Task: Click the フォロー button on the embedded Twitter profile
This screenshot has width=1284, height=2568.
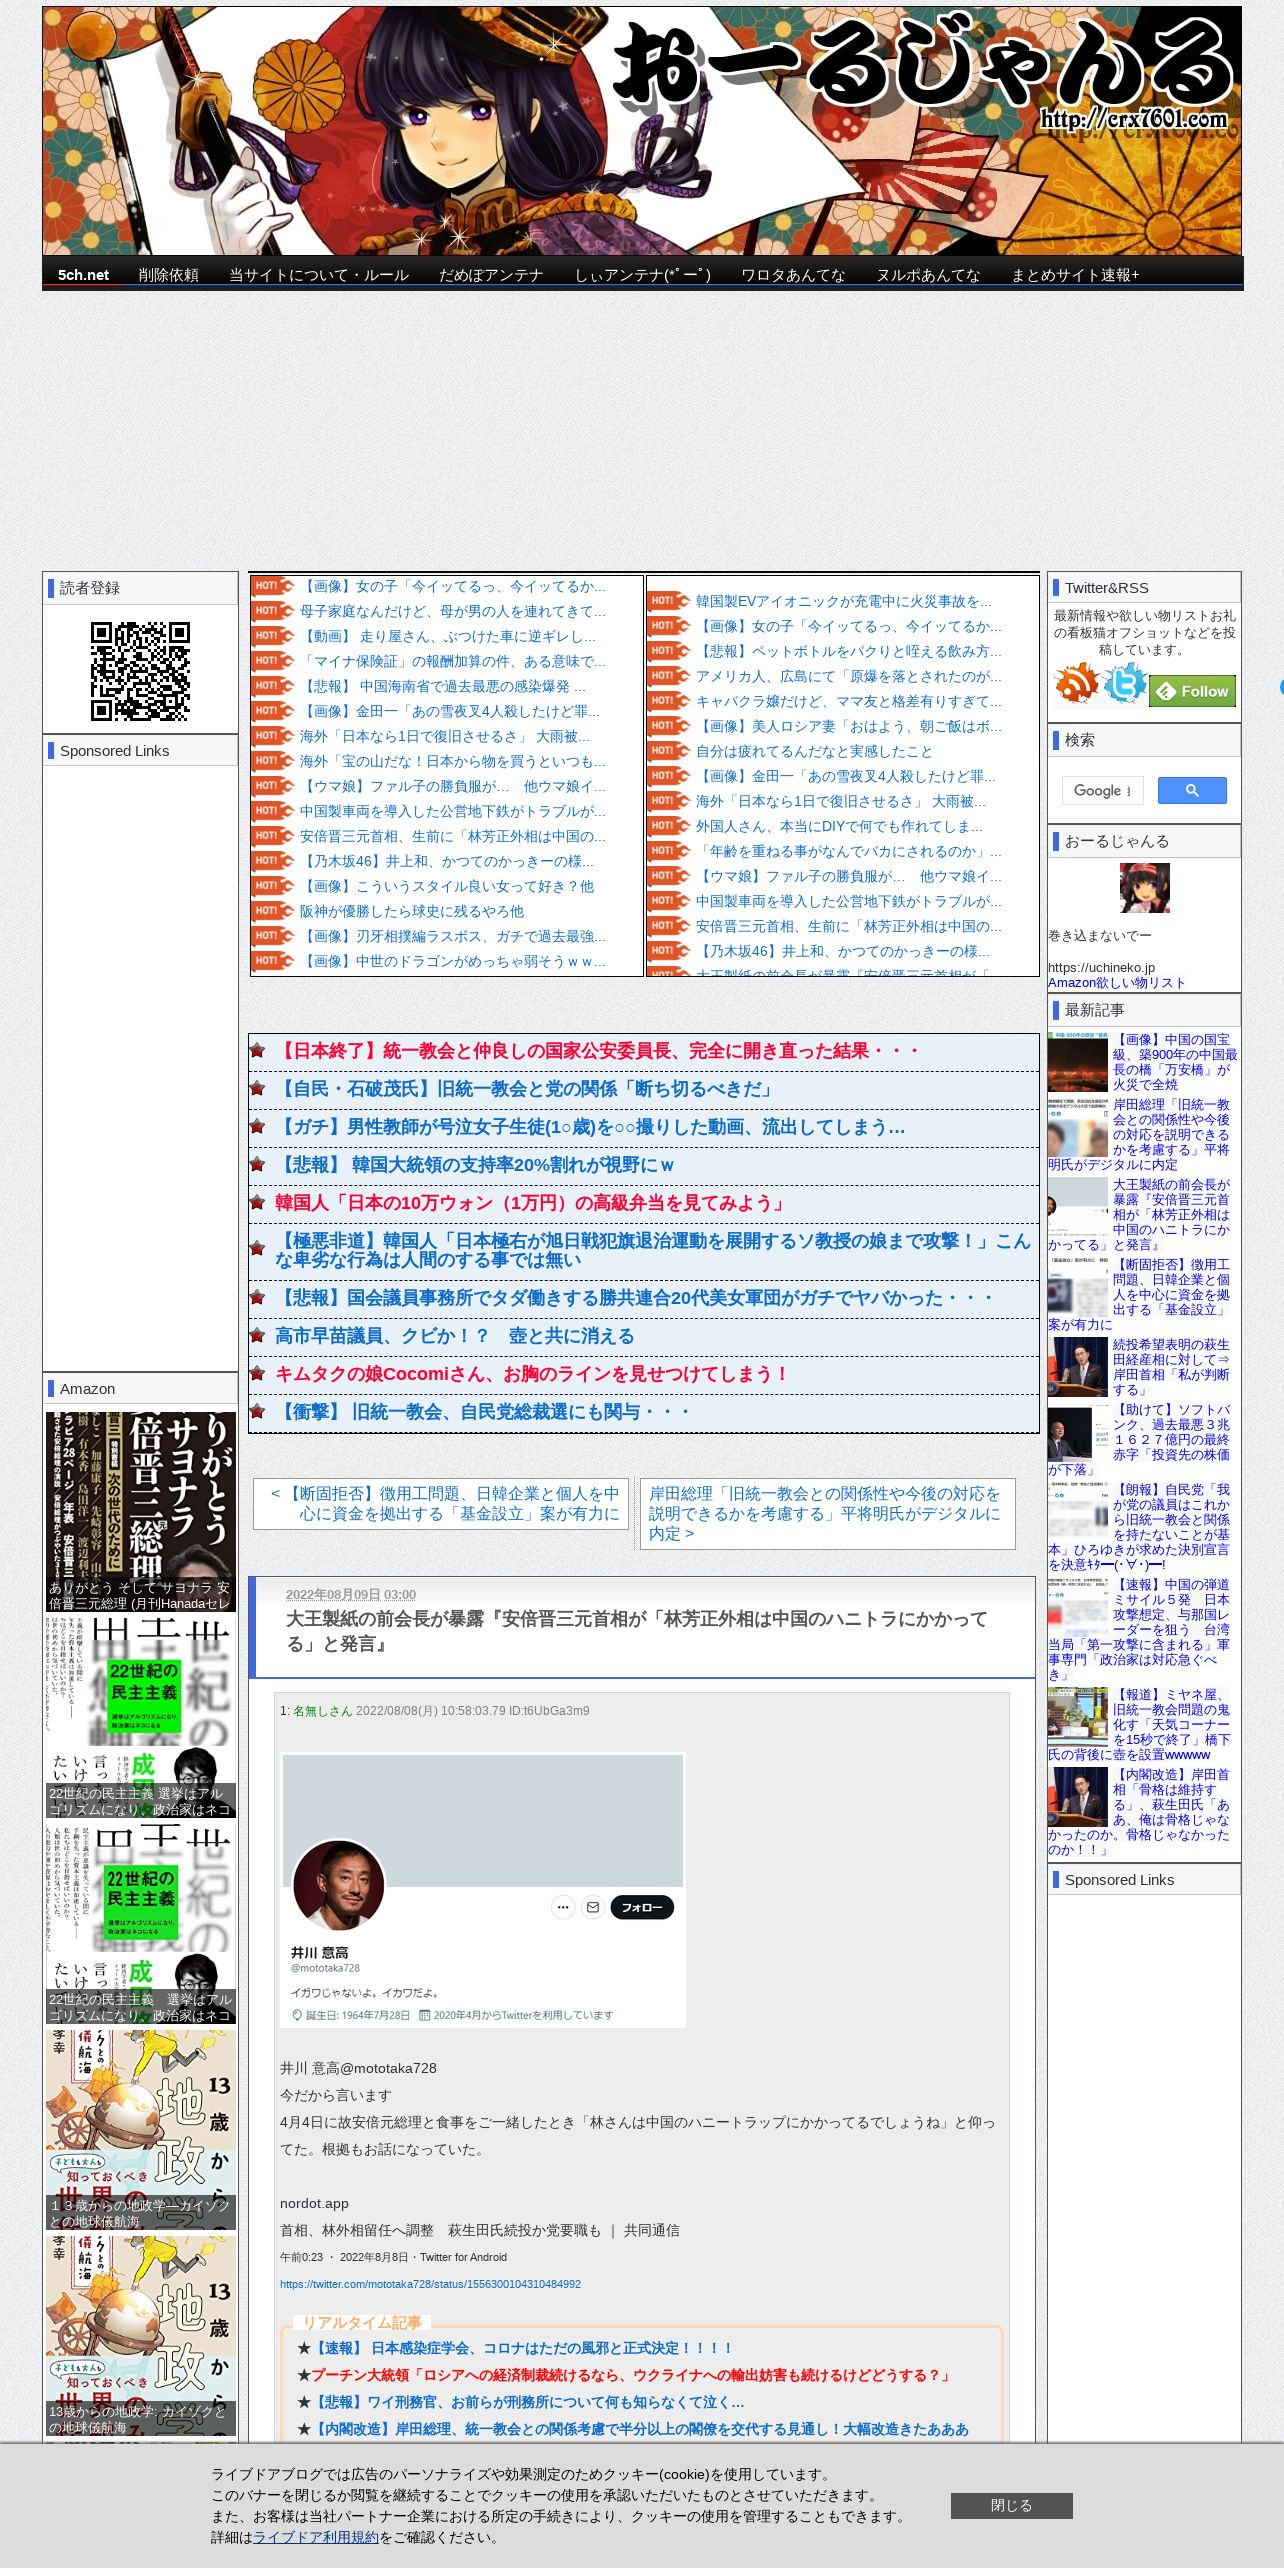Action: [641, 1907]
